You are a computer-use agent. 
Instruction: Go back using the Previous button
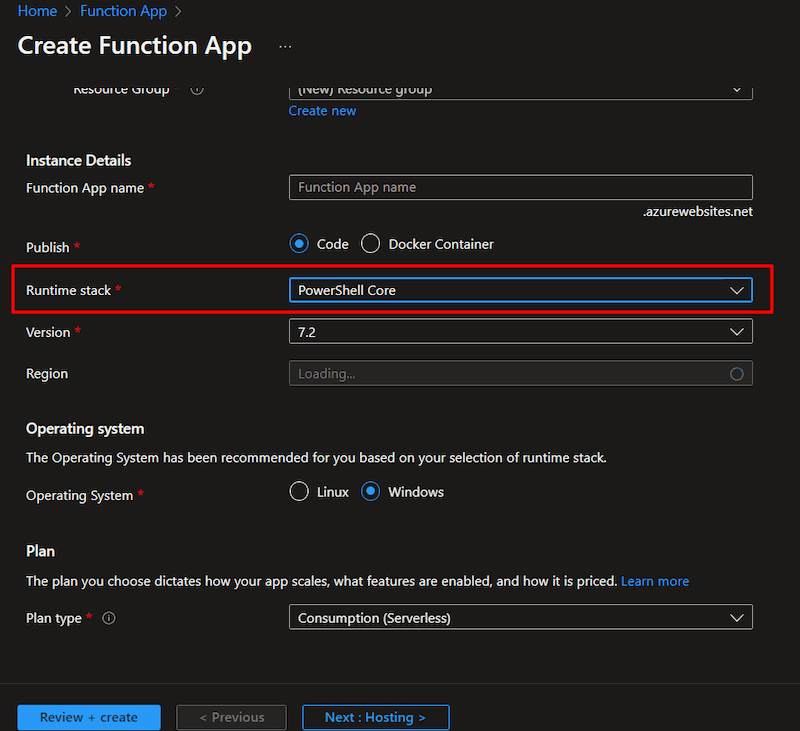[x=231, y=717]
